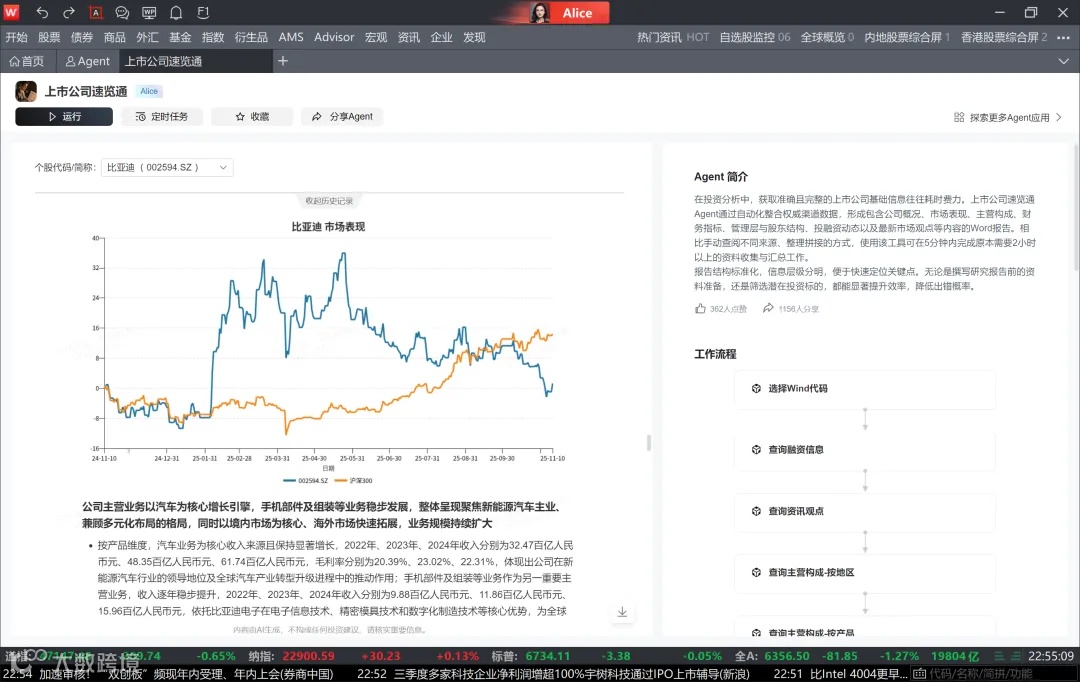
Task: Click Alice avatar in title bar
Action: coord(539,12)
